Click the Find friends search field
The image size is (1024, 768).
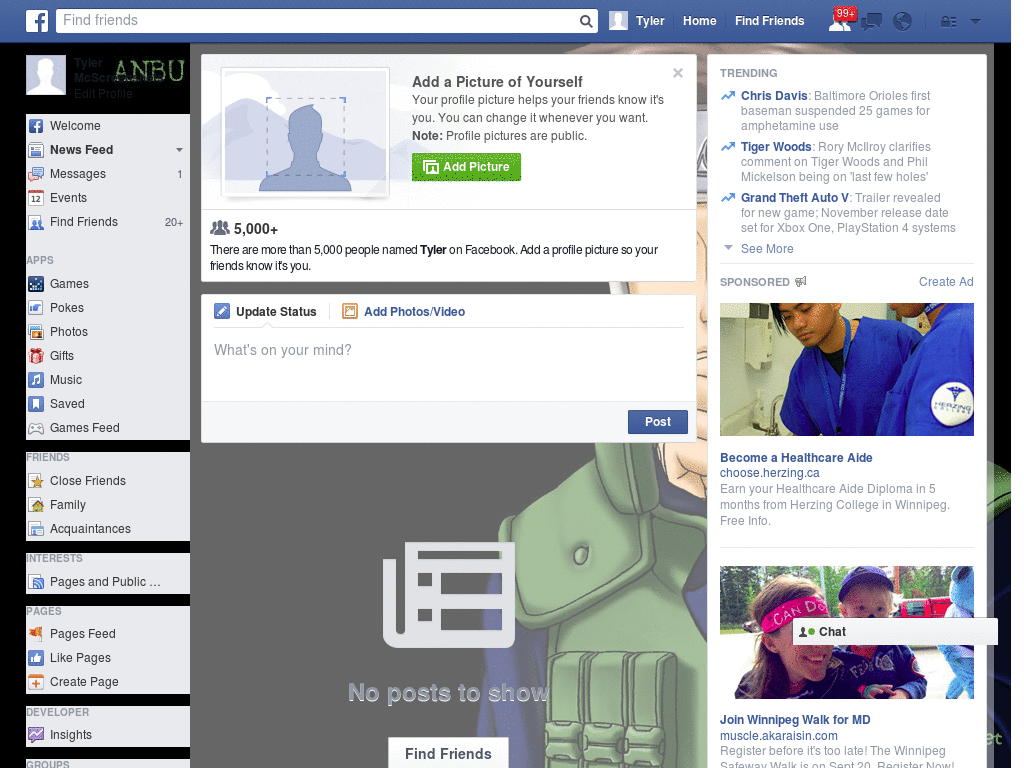[x=319, y=21]
